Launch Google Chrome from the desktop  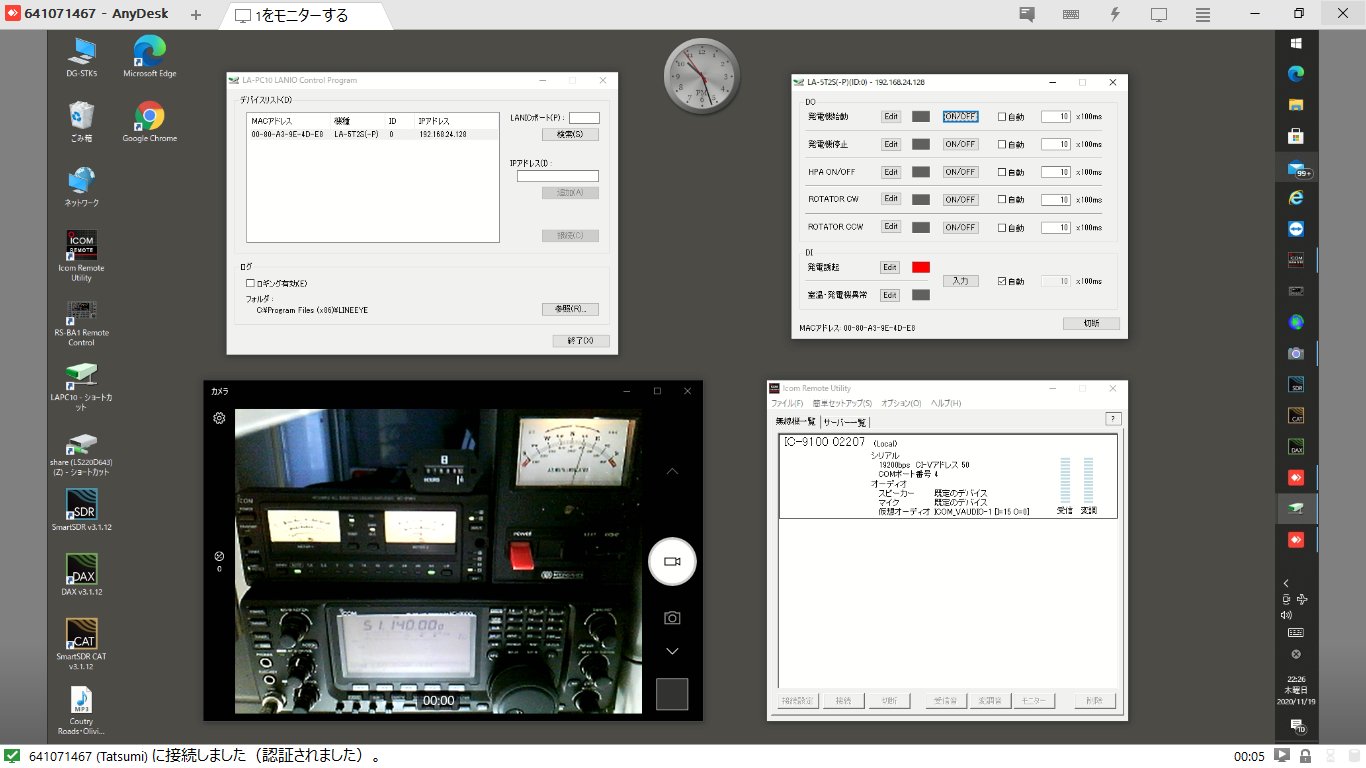coord(149,117)
